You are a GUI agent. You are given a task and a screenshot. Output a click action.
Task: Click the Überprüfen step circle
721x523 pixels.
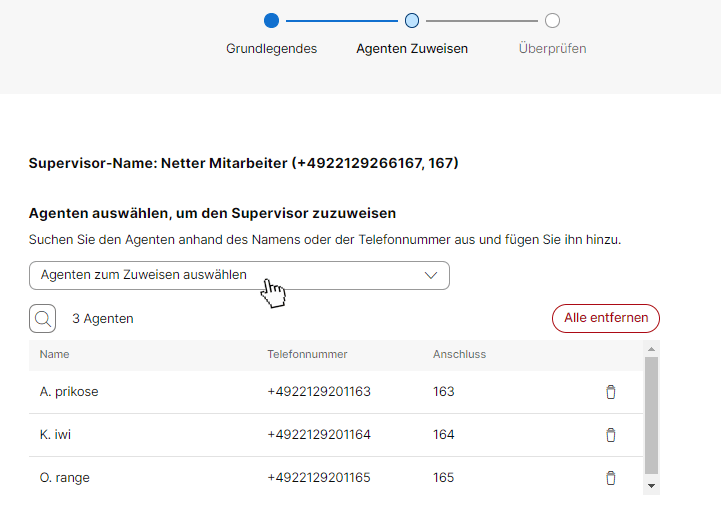pyautogui.click(x=552, y=20)
